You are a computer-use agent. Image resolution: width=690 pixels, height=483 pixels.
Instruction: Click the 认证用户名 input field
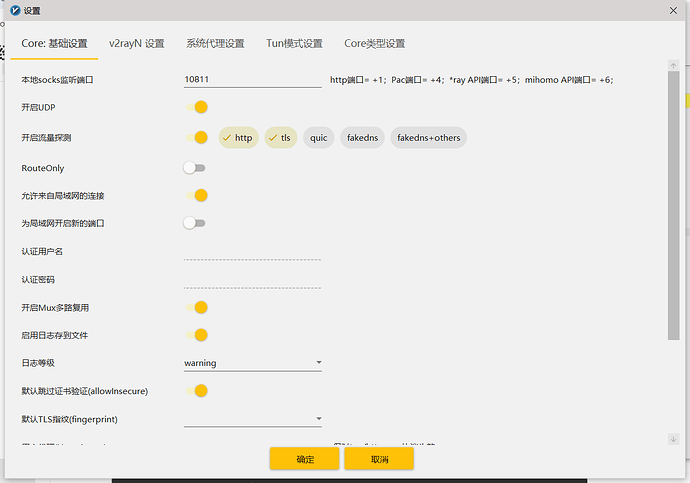pyautogui.click(x=253, y=252)
